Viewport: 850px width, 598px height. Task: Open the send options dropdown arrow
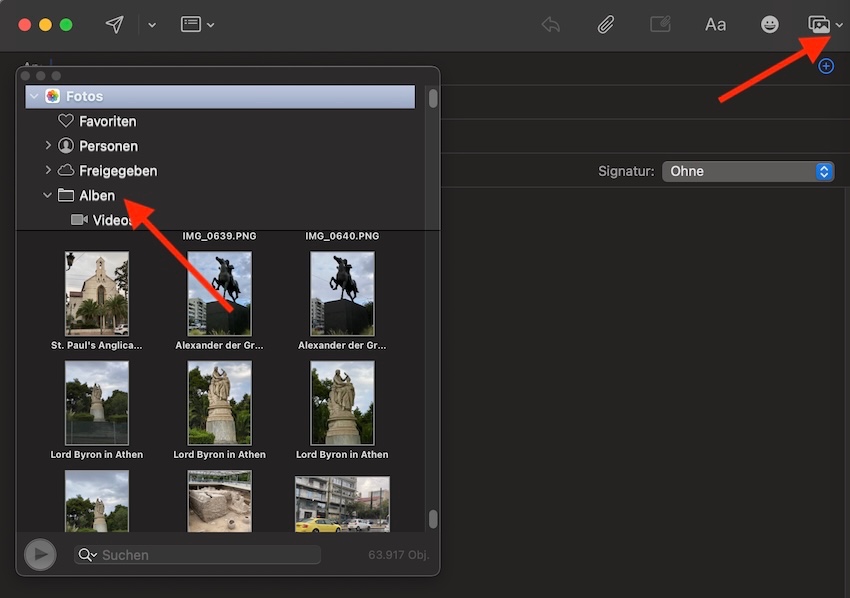(x=152, y=25)
